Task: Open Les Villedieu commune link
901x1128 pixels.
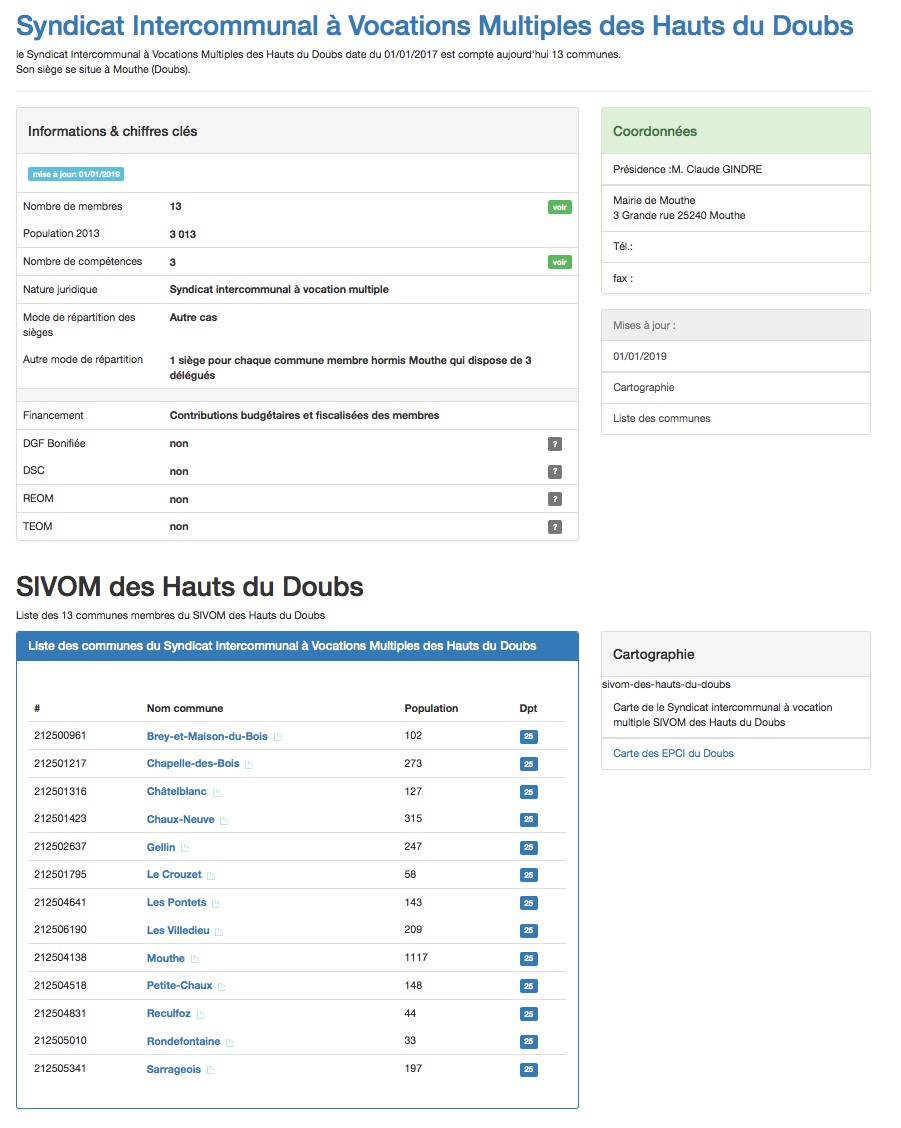Action: (x=178, y=931)
